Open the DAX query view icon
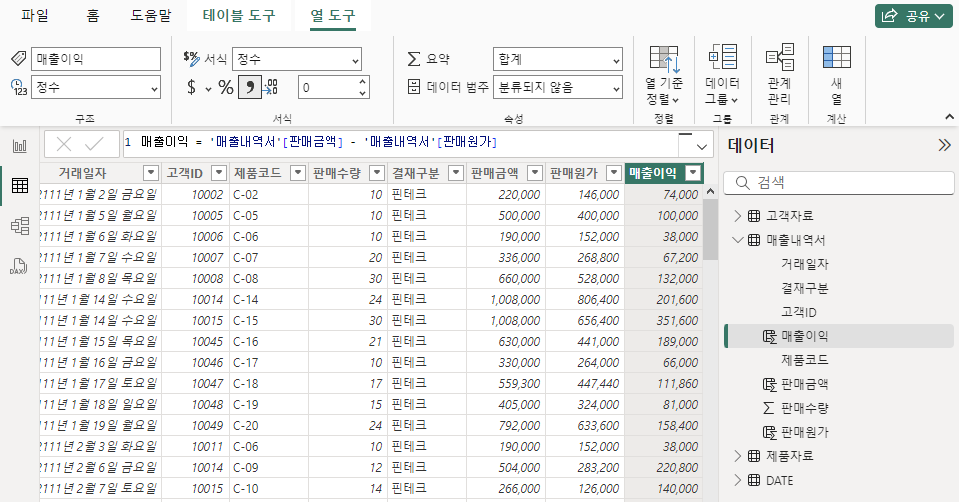This screenshot has width=959, height=502. pyautogui.click(x=18, y=266)
